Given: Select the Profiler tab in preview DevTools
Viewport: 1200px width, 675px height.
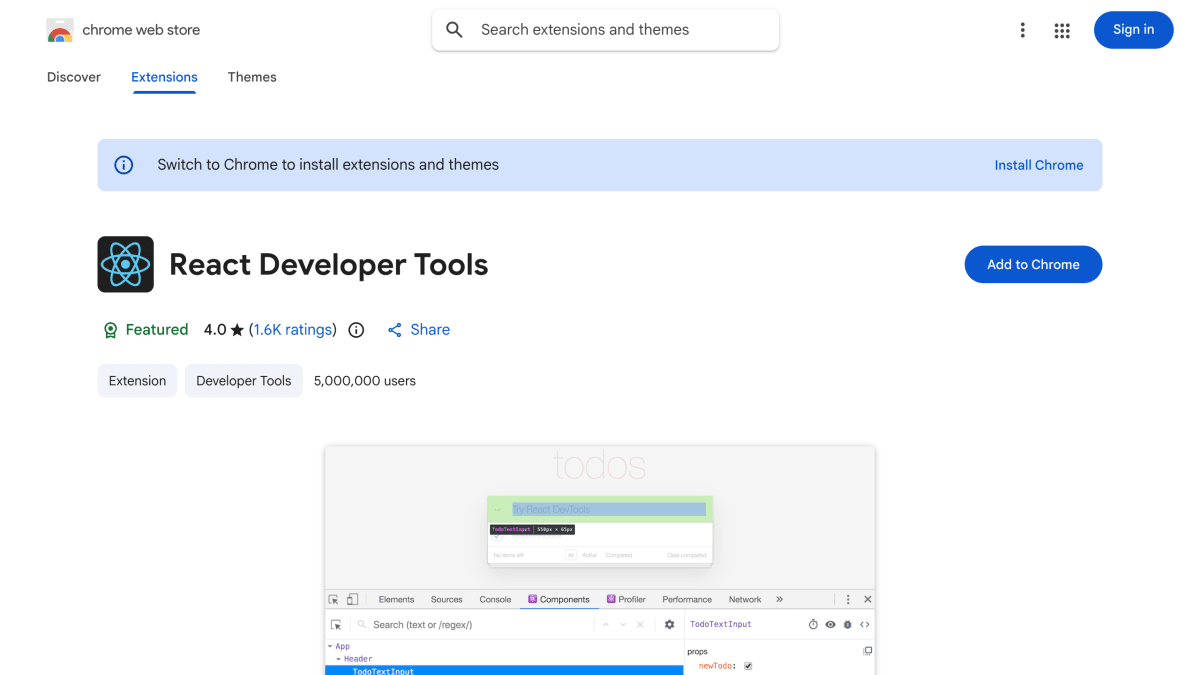Looking at the screenshot, I should (626, 600).
